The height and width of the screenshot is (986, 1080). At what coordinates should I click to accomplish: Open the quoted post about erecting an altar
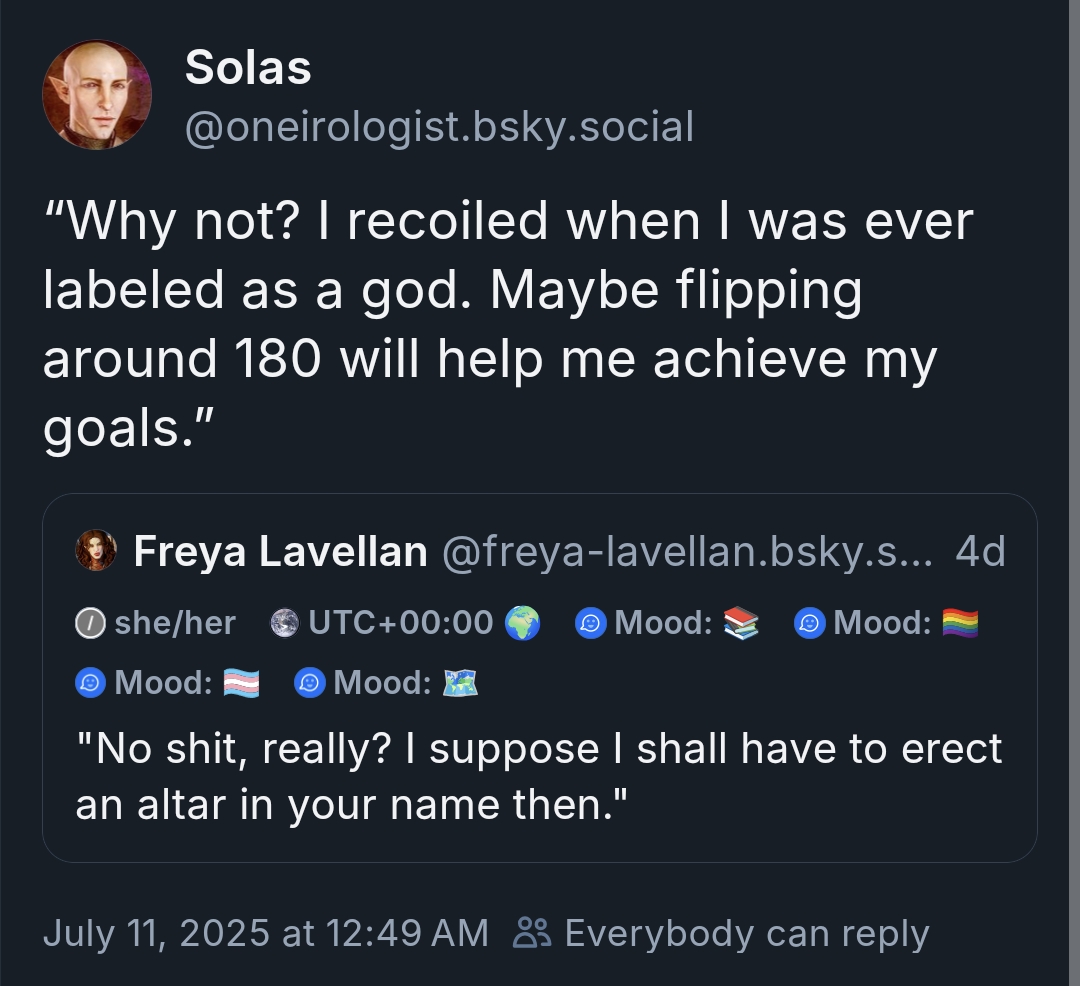538,775
